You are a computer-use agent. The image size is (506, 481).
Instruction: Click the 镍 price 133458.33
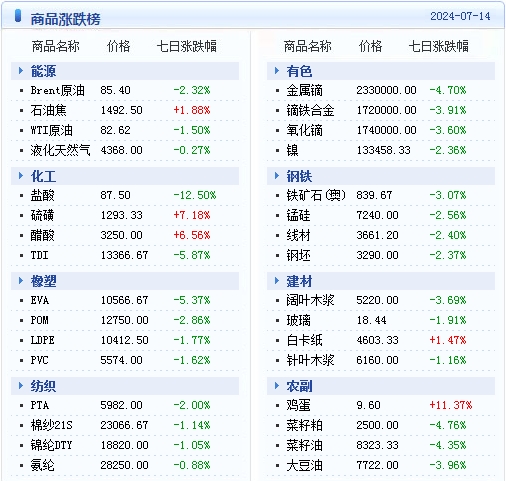click(x=383, y=150)
